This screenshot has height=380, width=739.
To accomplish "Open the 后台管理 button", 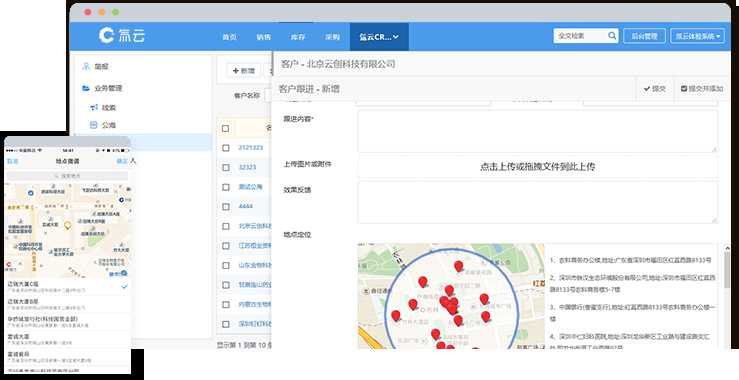I will pyautogui.click(x=644, y=36).
